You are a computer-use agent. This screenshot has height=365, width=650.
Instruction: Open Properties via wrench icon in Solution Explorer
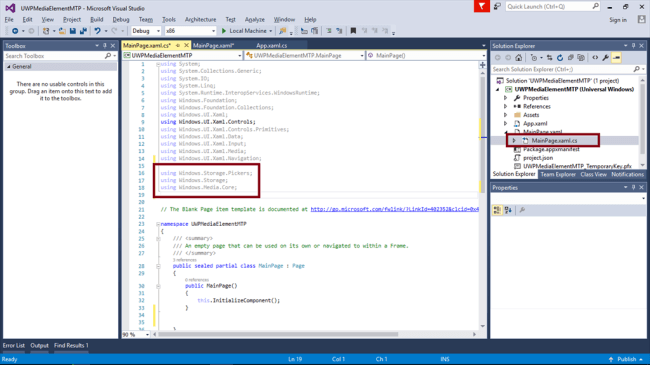[x=606, y=58]
